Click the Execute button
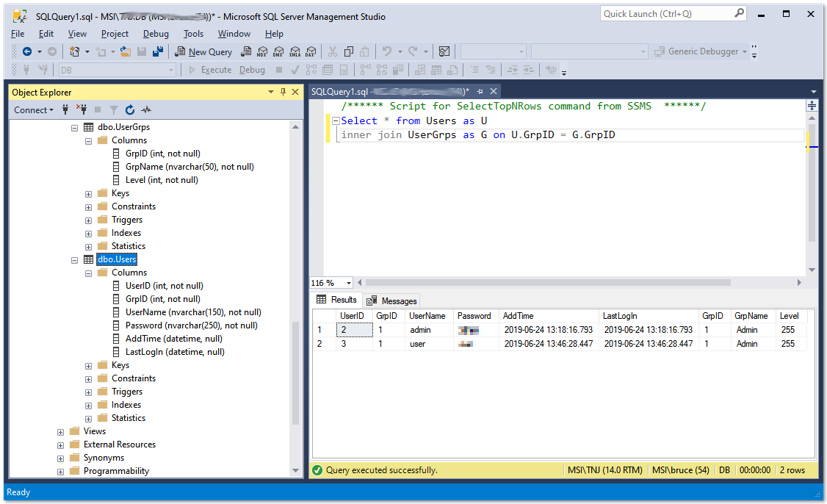Viewport: 827px width, 504px height. click(x=210, y=70)
